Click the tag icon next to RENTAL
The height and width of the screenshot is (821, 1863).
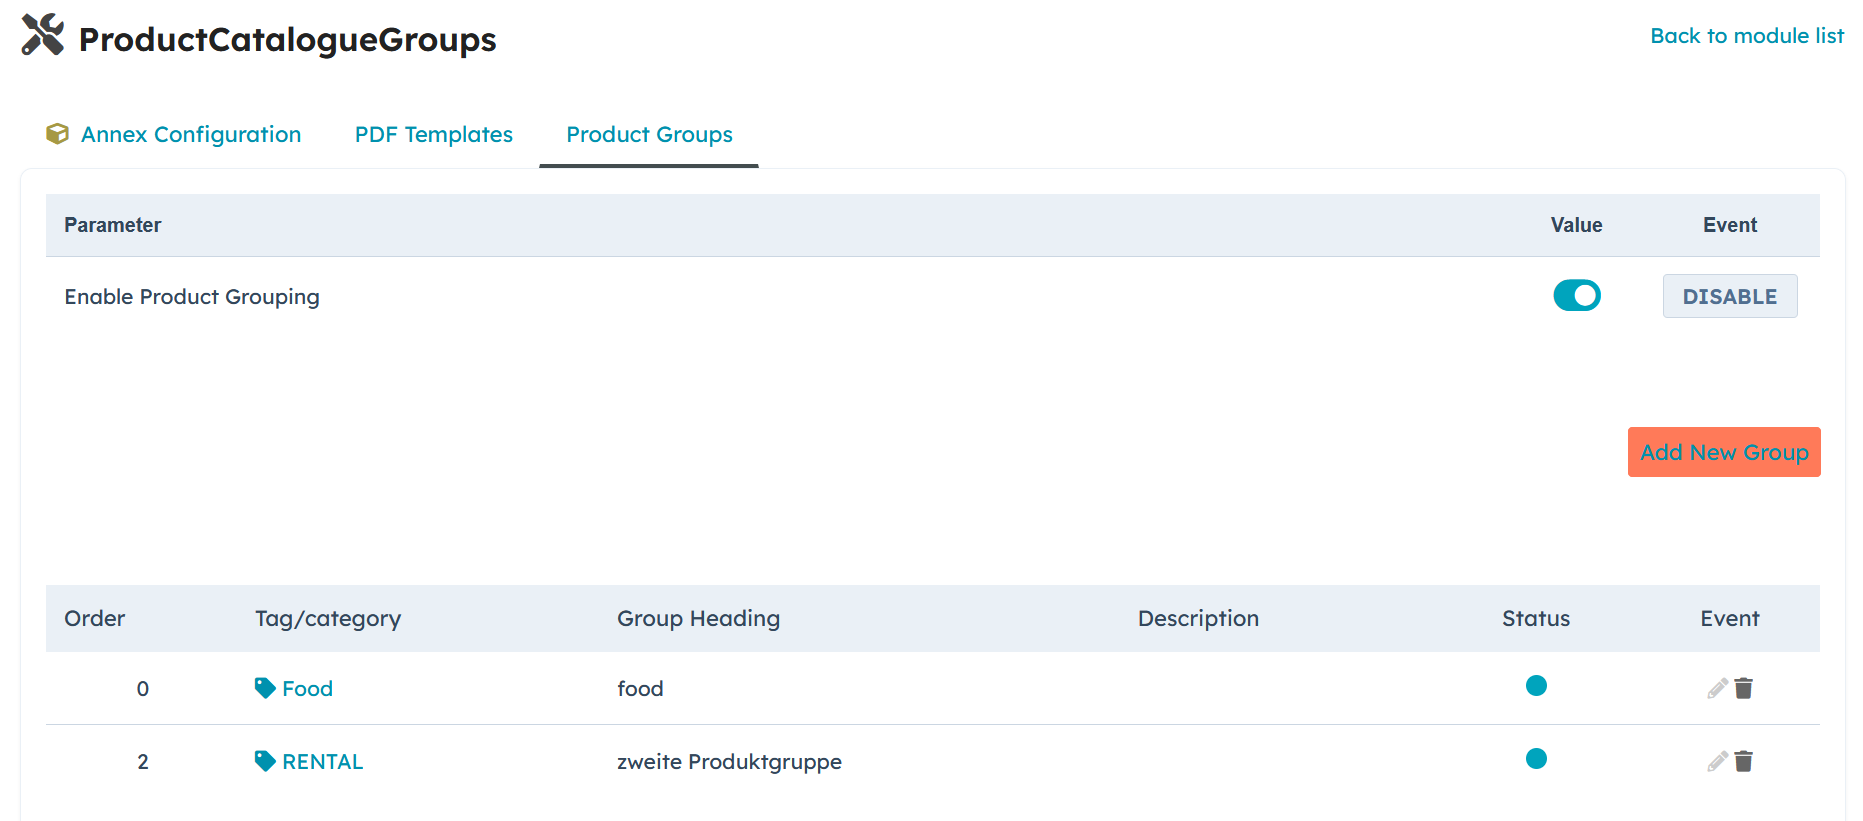tap(265, 761)
